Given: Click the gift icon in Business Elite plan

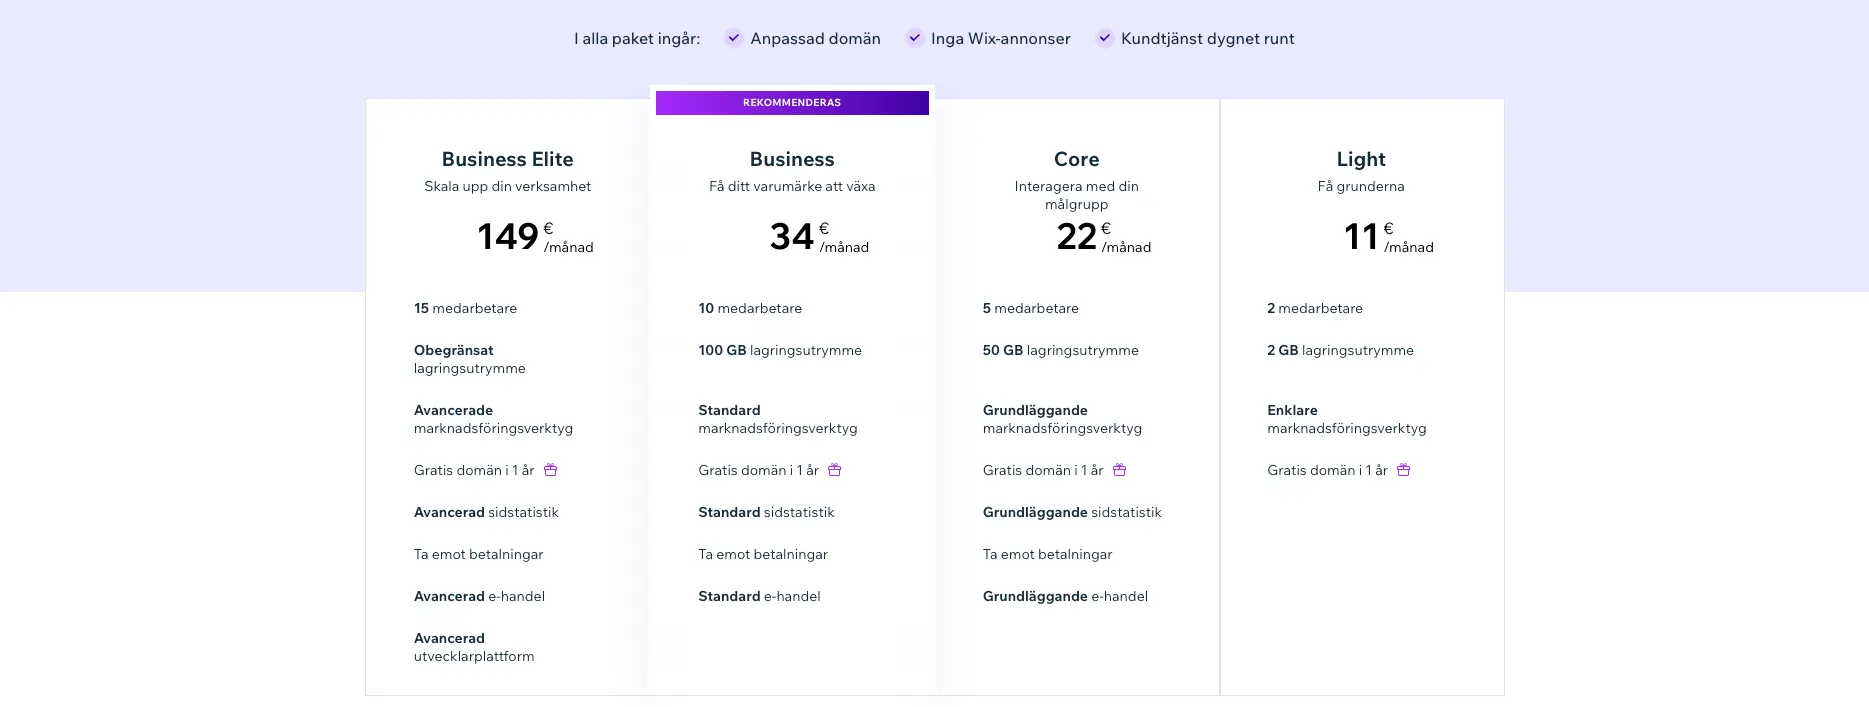Looking at the screenshot, I should pyautogui.click(x=550, y=469).
